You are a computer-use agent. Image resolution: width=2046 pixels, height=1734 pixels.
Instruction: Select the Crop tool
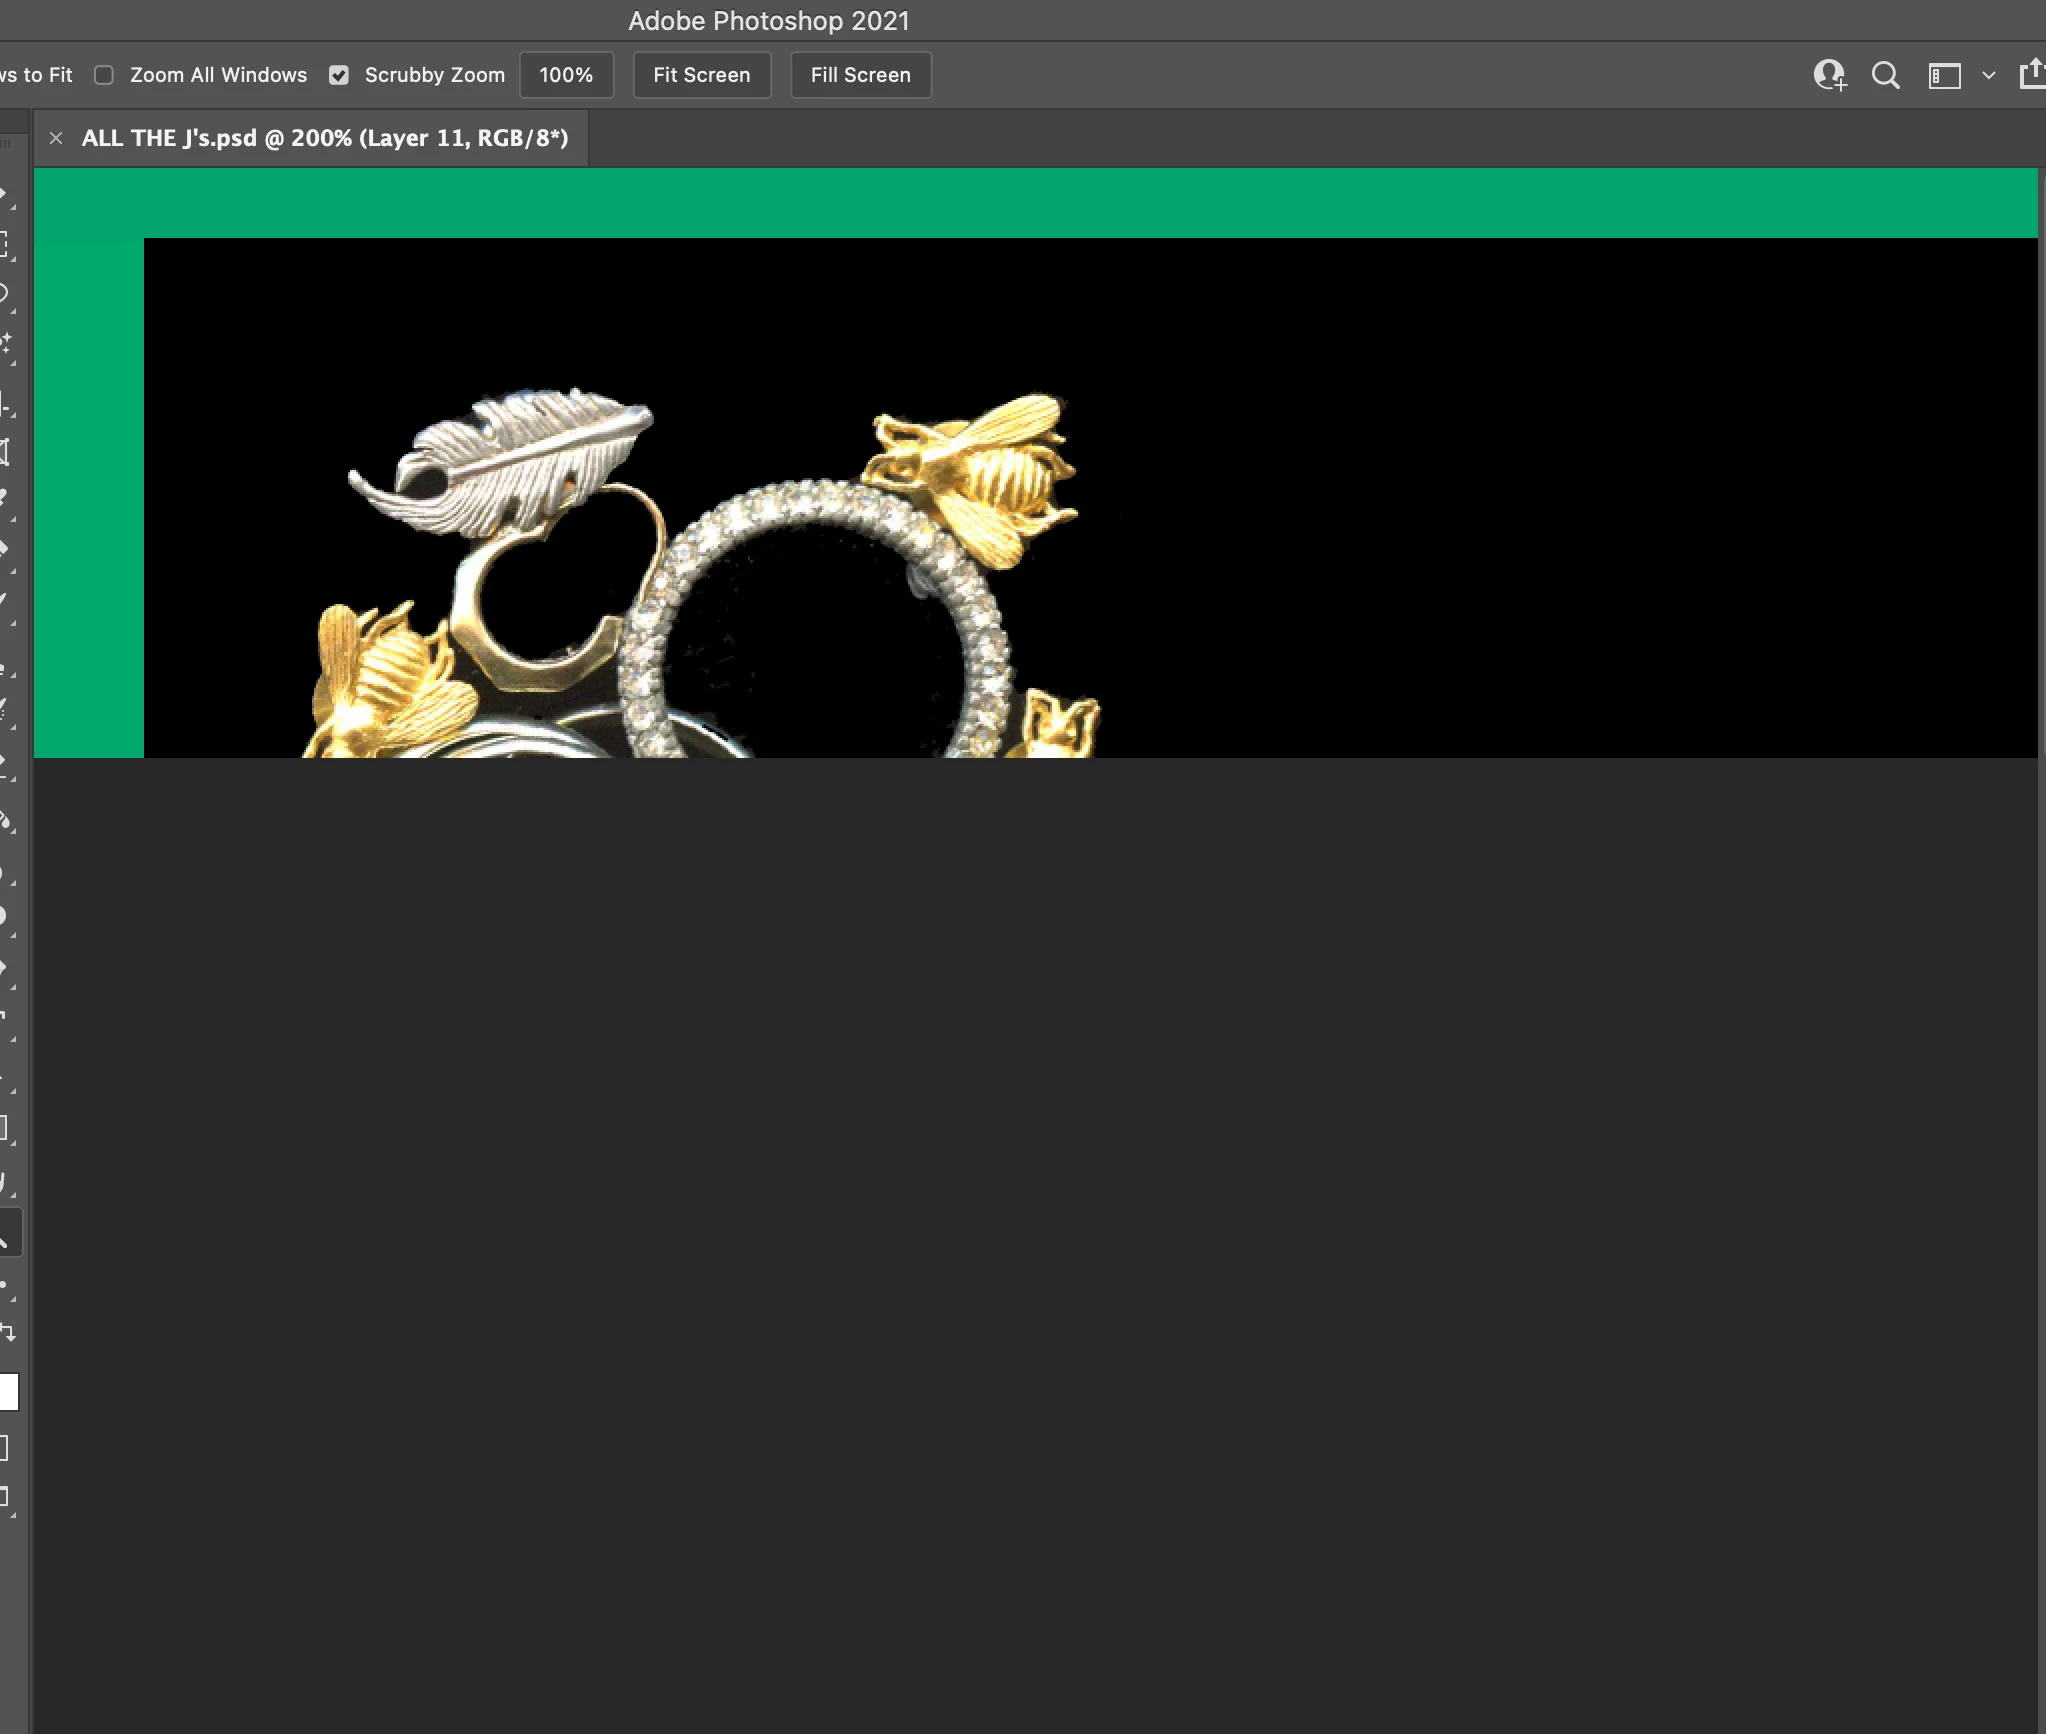tap(4, 405)
